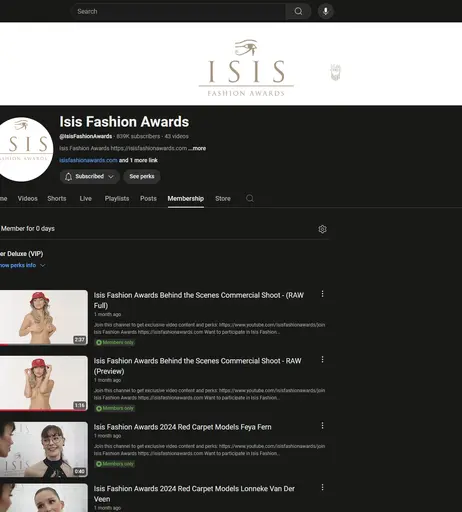Expand show perks info chevron

pyautogui.click(x=43, y=265)
